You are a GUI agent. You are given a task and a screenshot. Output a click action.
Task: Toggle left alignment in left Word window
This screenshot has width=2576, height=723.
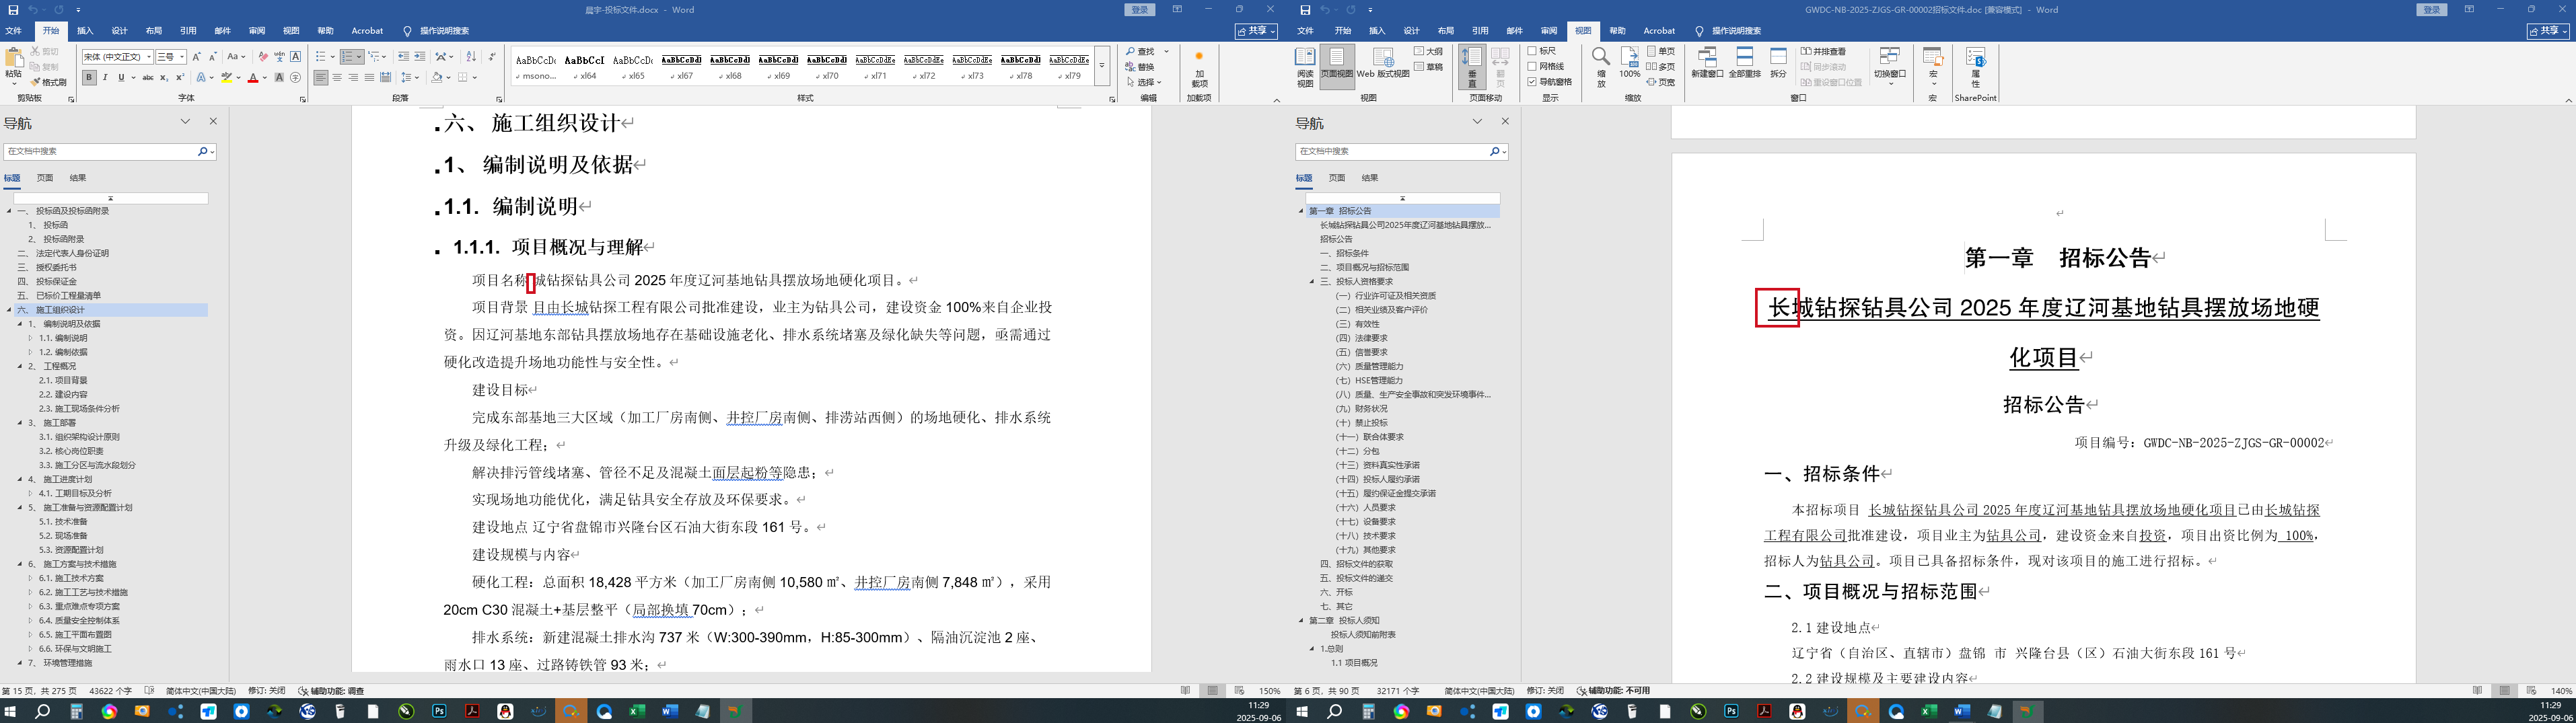coord(321,77)
